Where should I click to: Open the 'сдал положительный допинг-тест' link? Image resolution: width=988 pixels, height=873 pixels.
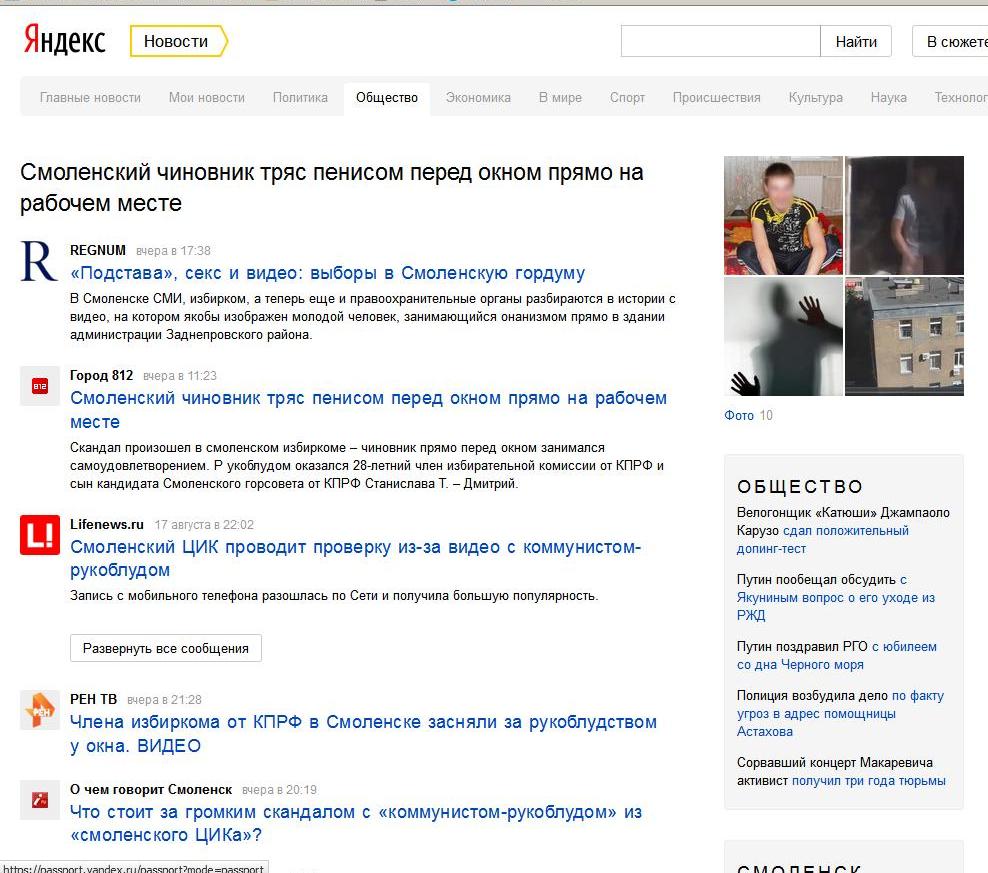tap(822, 540)
